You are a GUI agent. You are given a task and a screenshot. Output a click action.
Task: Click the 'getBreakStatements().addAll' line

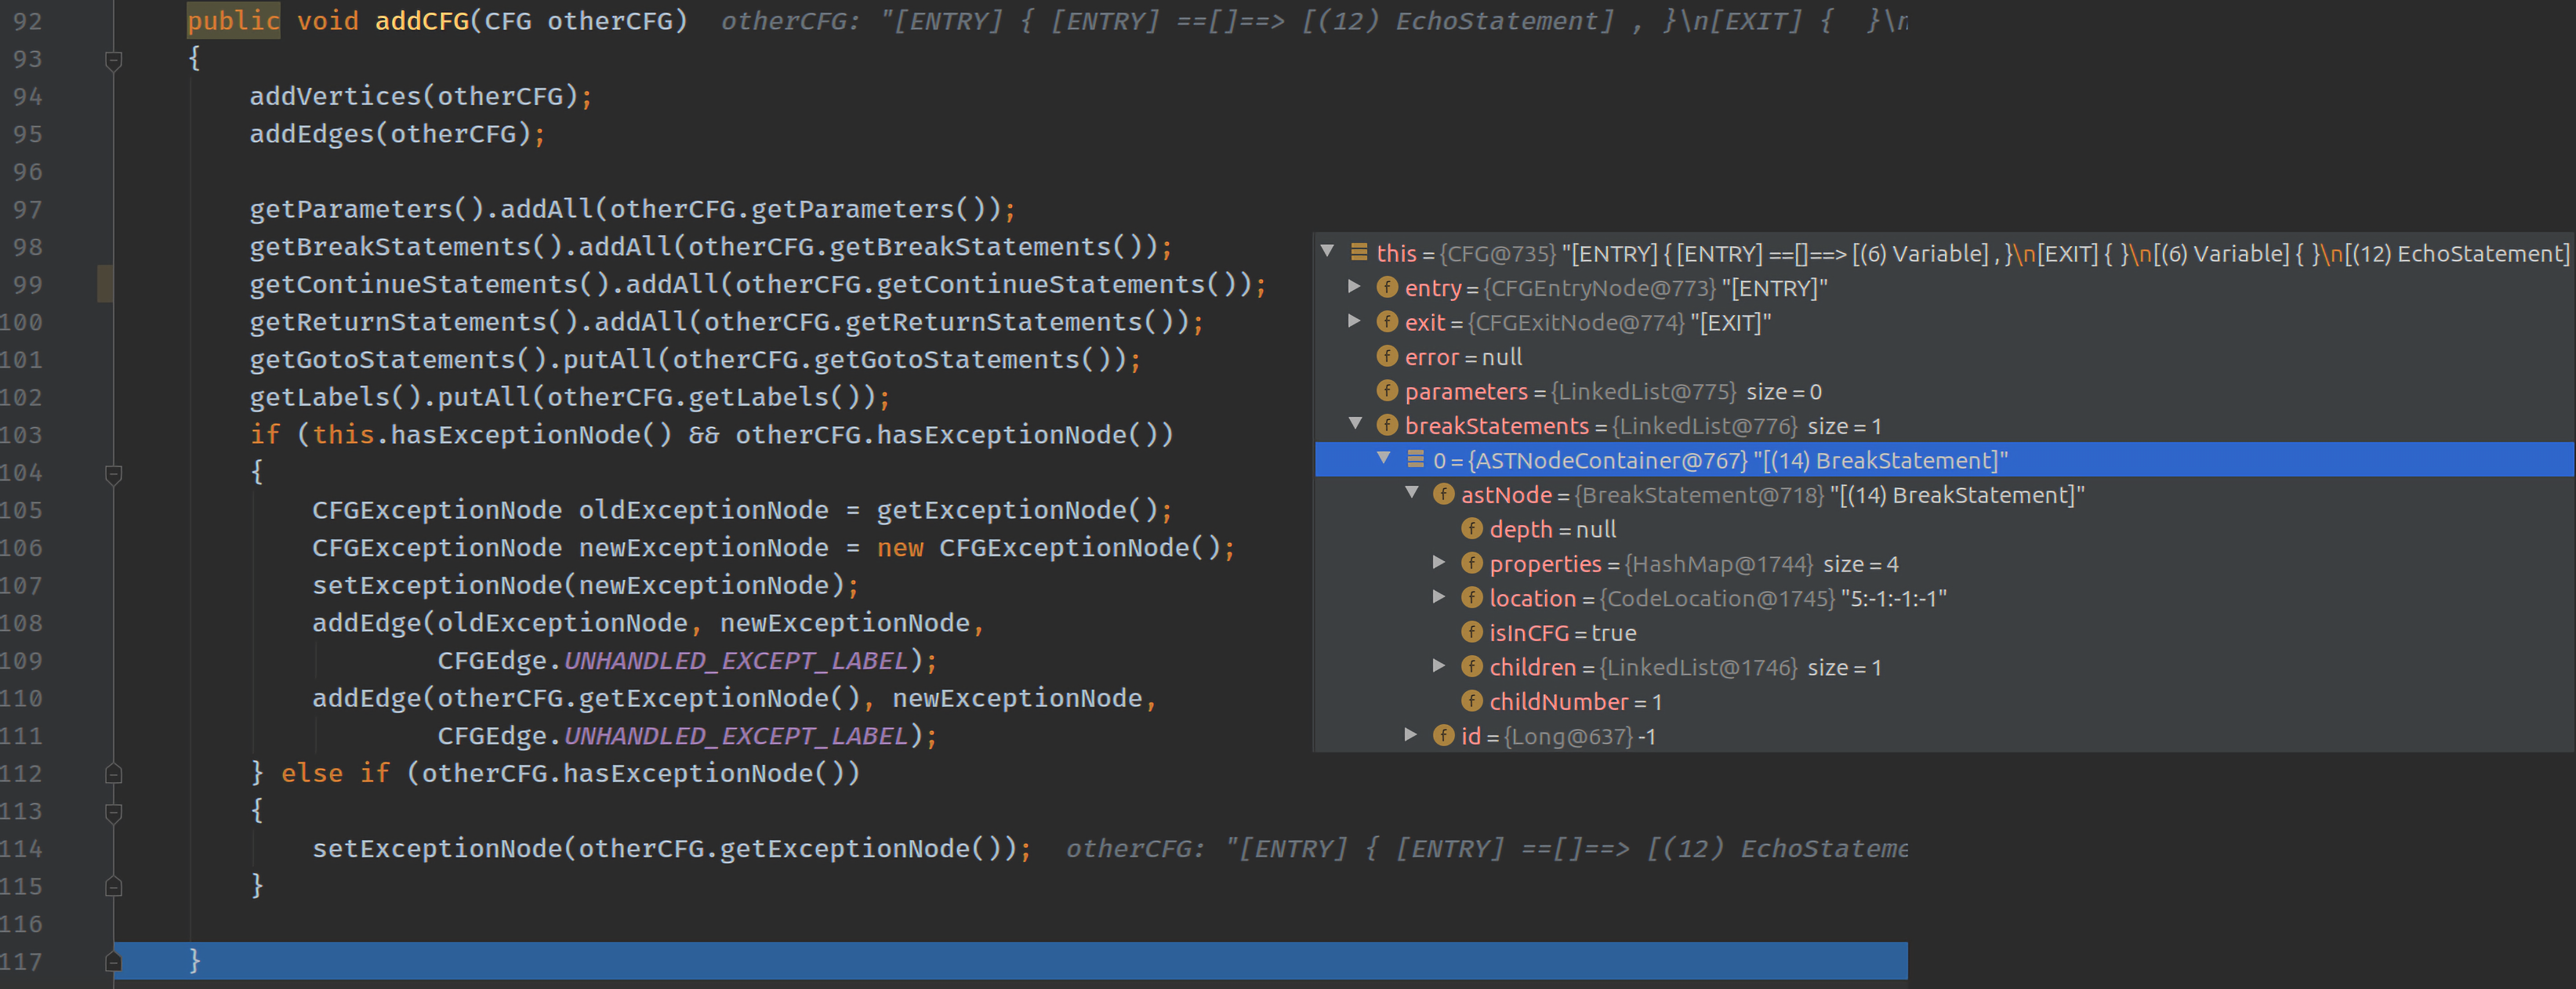[x=711, y=246]
